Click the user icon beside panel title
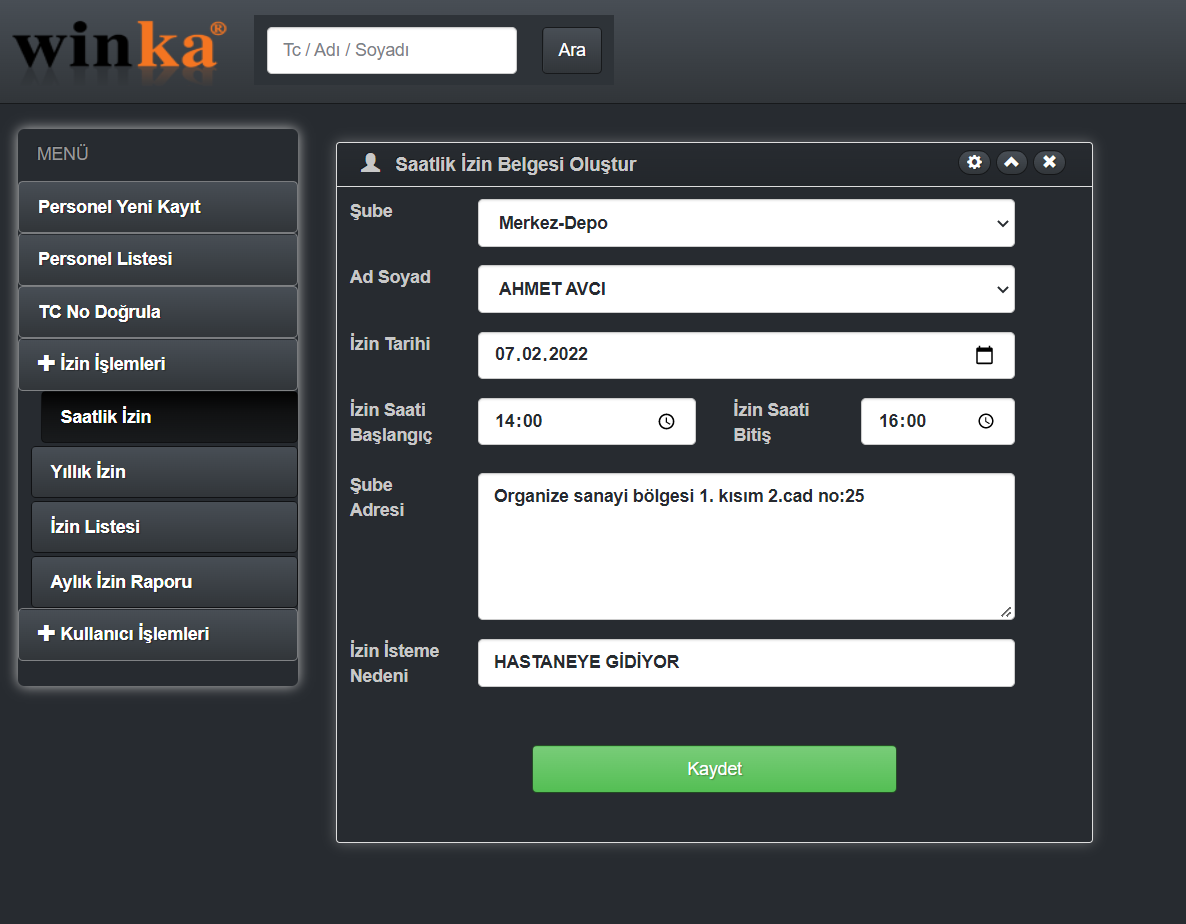The width and height of the screenshot is (1186, 924). click(370, 163)
